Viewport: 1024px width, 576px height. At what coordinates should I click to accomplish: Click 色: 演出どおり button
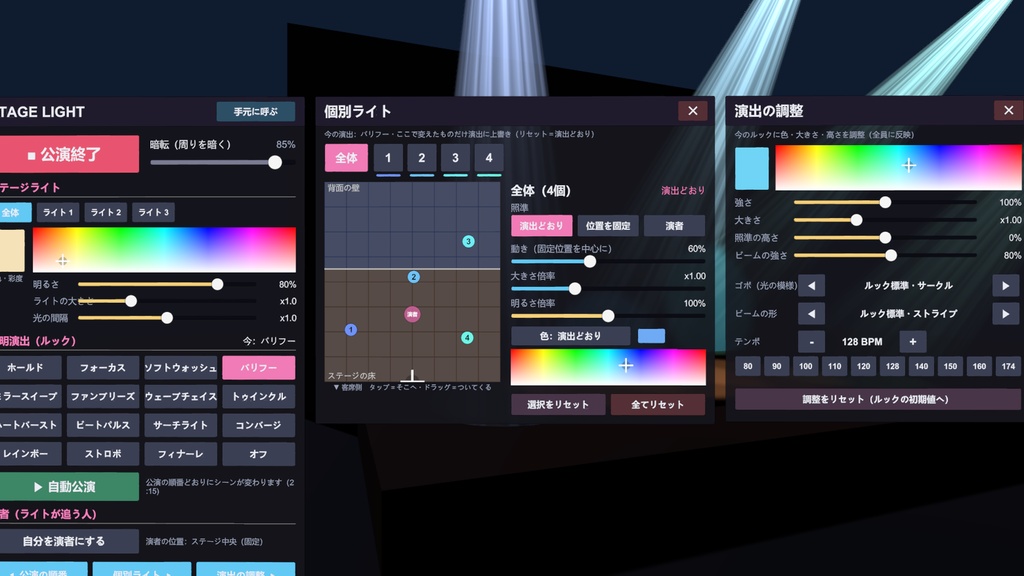click(x=570, y=336)
